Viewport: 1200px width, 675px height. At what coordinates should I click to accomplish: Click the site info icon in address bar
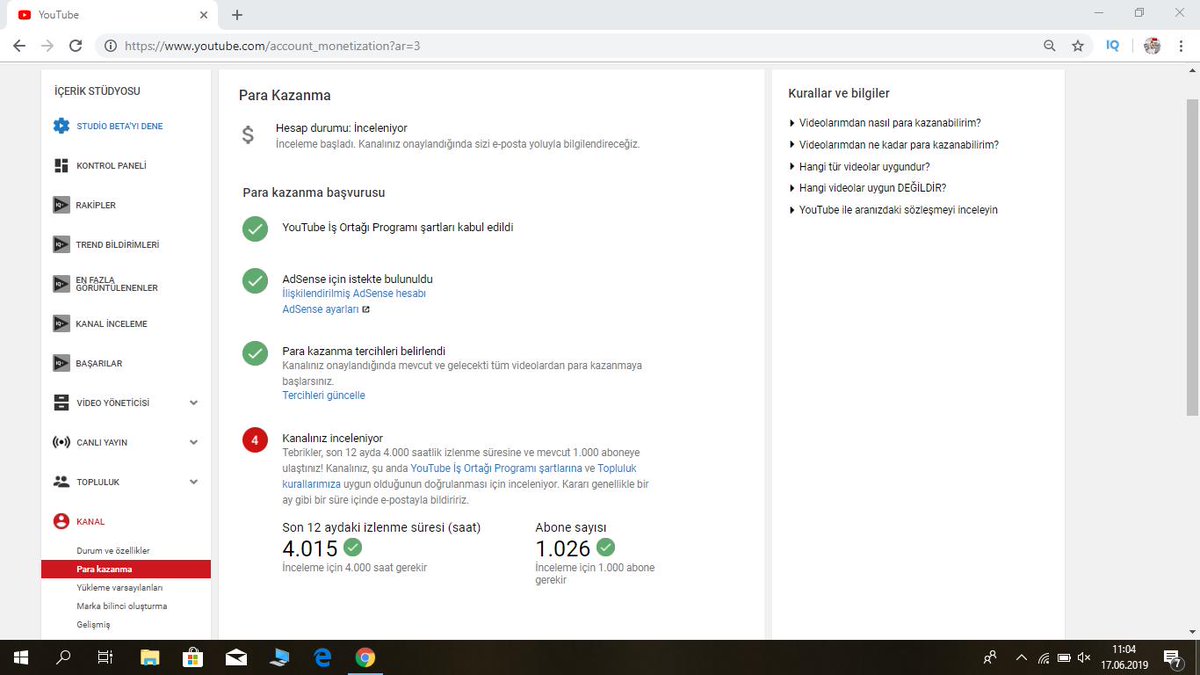[110, 46]
